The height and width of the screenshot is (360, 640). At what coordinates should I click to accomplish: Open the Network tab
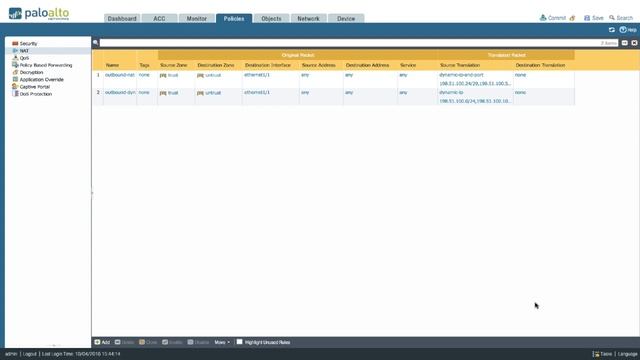click(308, 18)
